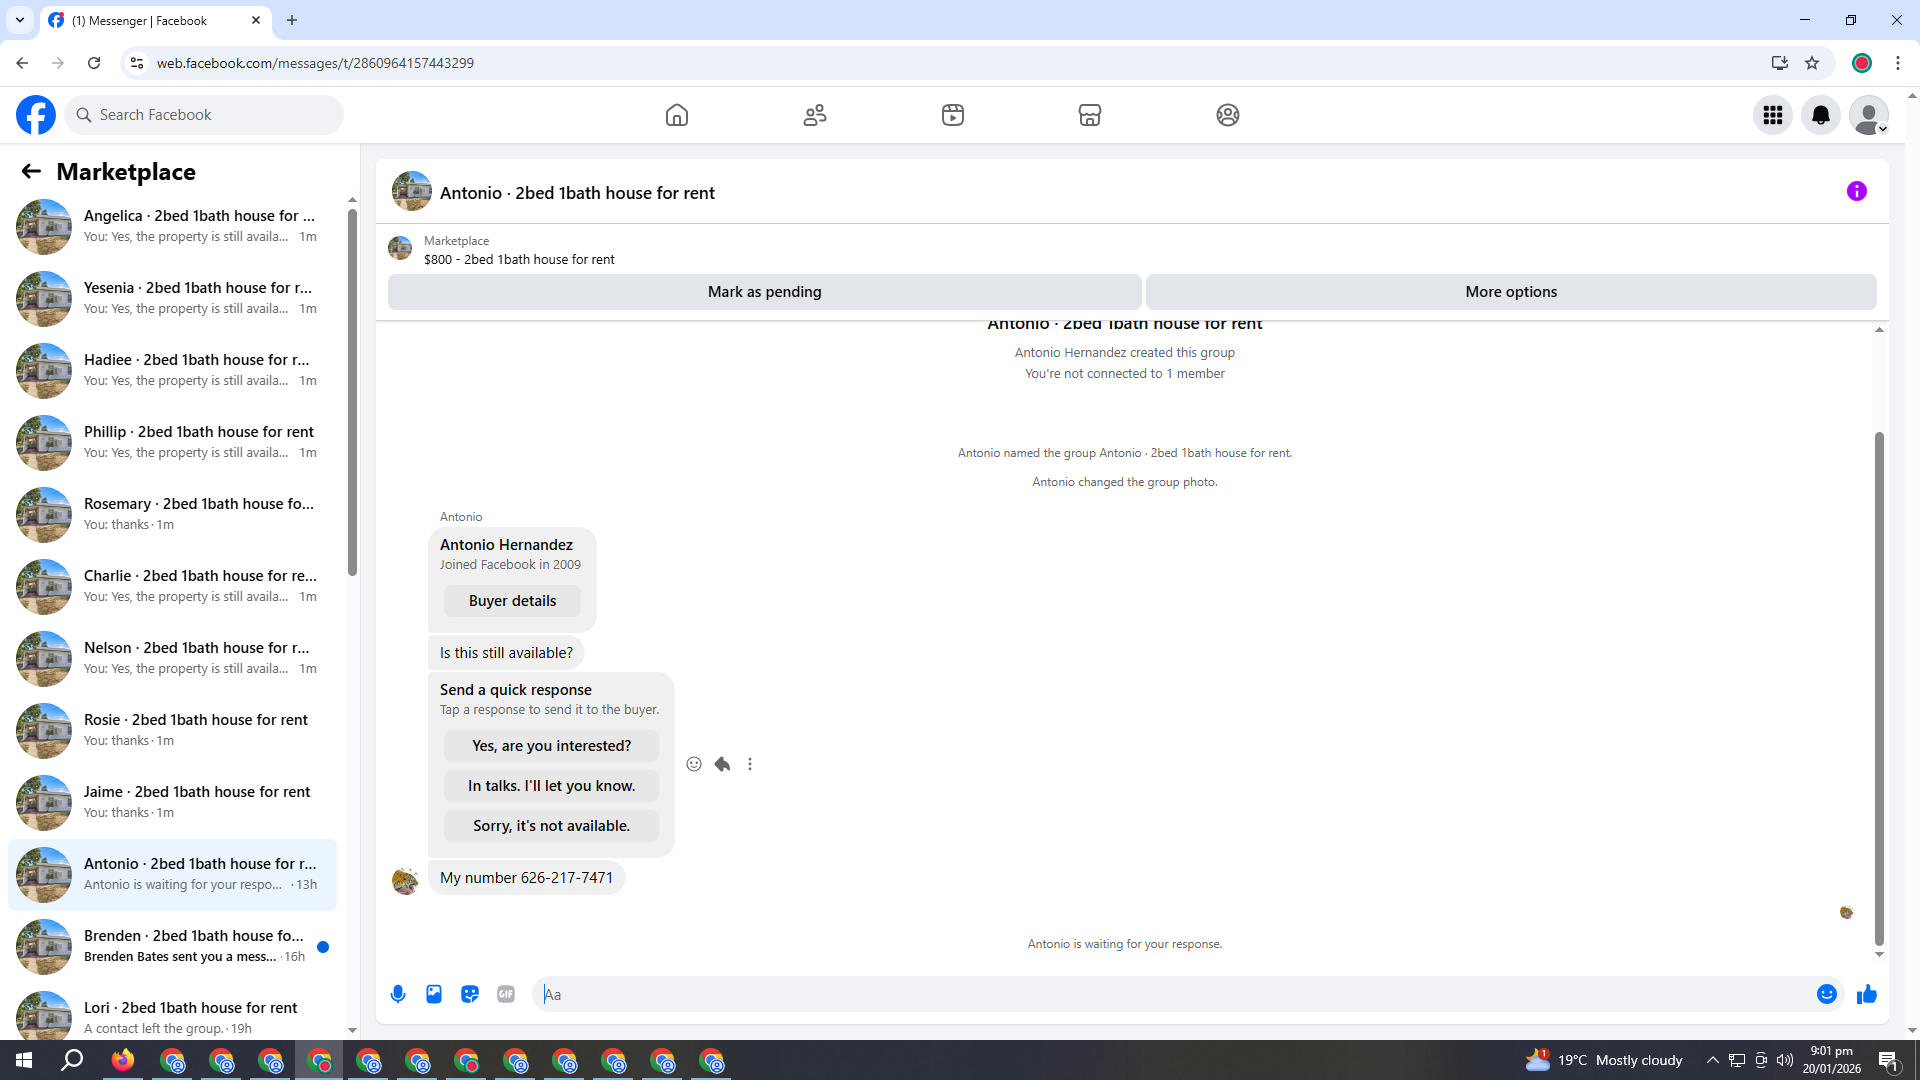The width and height of the screenshot is (1920, 1080).
Task: Open the Chrome menu (three dots)
Action: tap(1898, 63)
